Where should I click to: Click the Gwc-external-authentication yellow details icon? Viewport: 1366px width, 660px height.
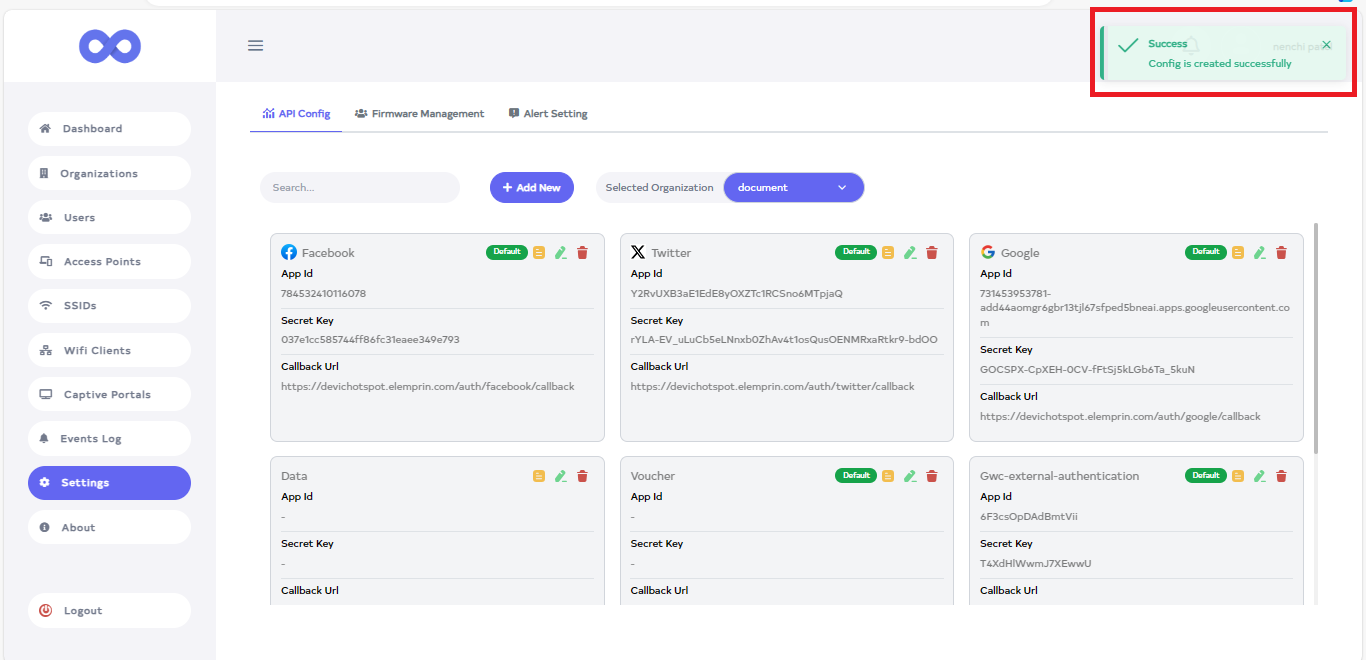click(x=1238, y=476)
